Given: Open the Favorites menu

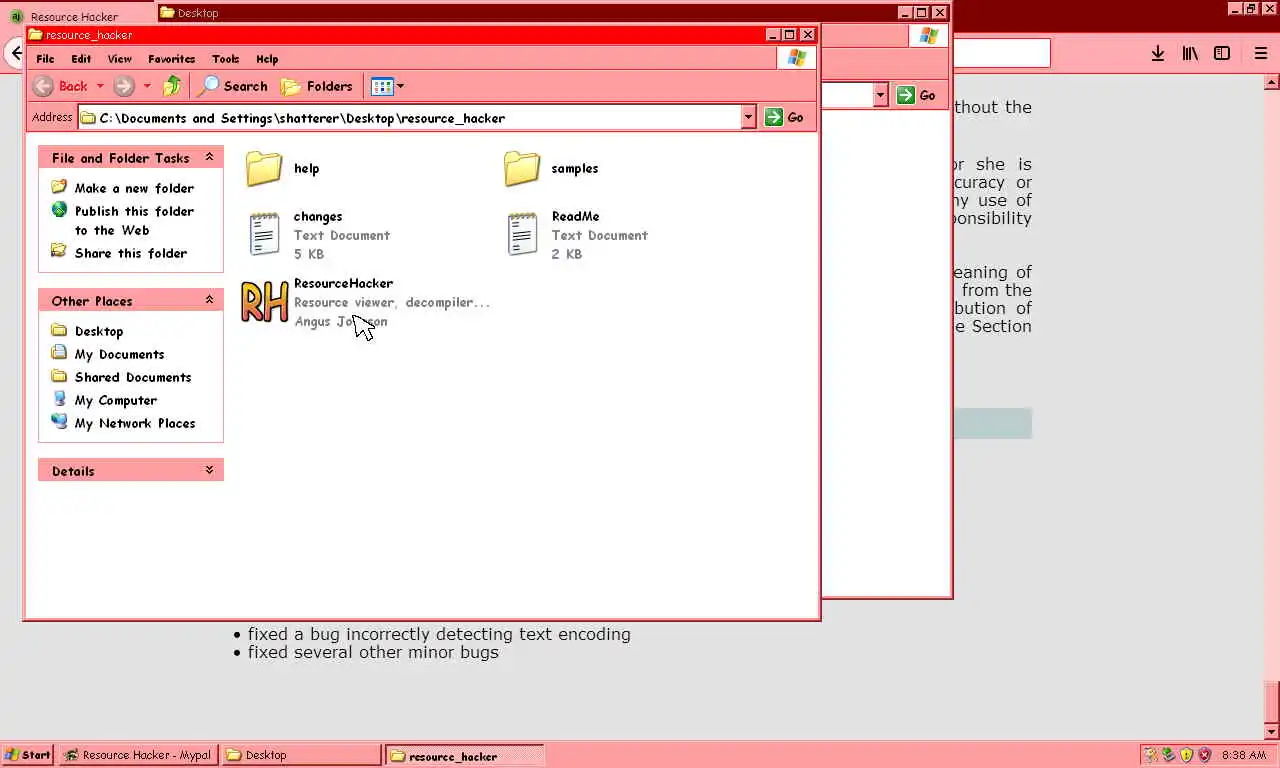Looking at the screenshot, I should tap(172, 59).
